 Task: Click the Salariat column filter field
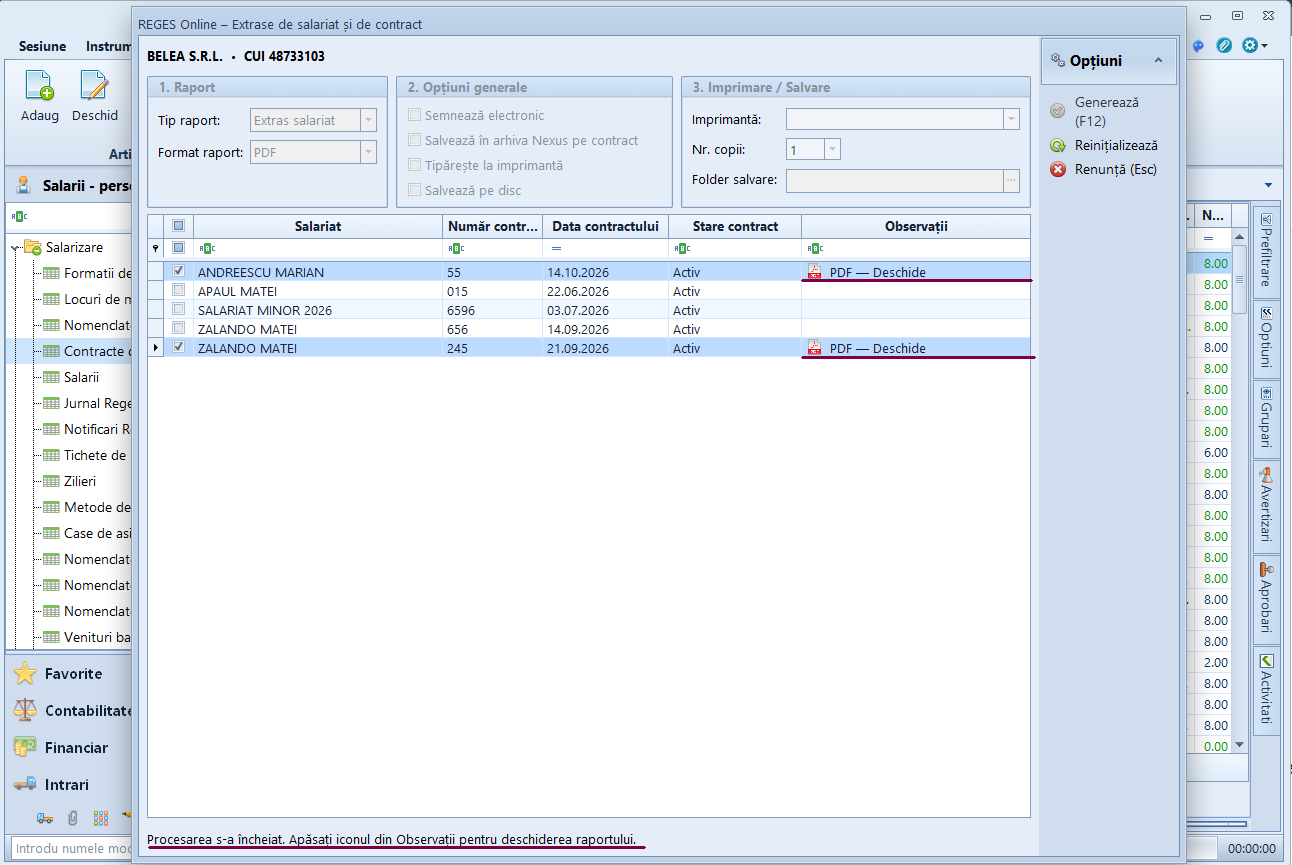[318, 248]
